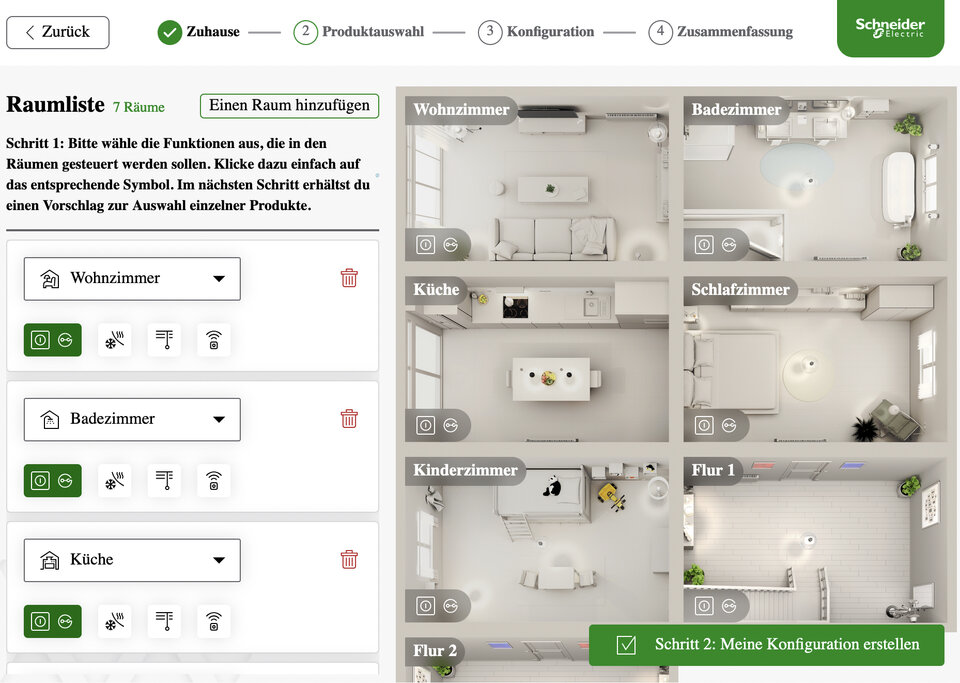Toggle switch and socket function for Wohnzimmer
The width and height of the screenshot is (960, 683).
click(x=53, y=340)
